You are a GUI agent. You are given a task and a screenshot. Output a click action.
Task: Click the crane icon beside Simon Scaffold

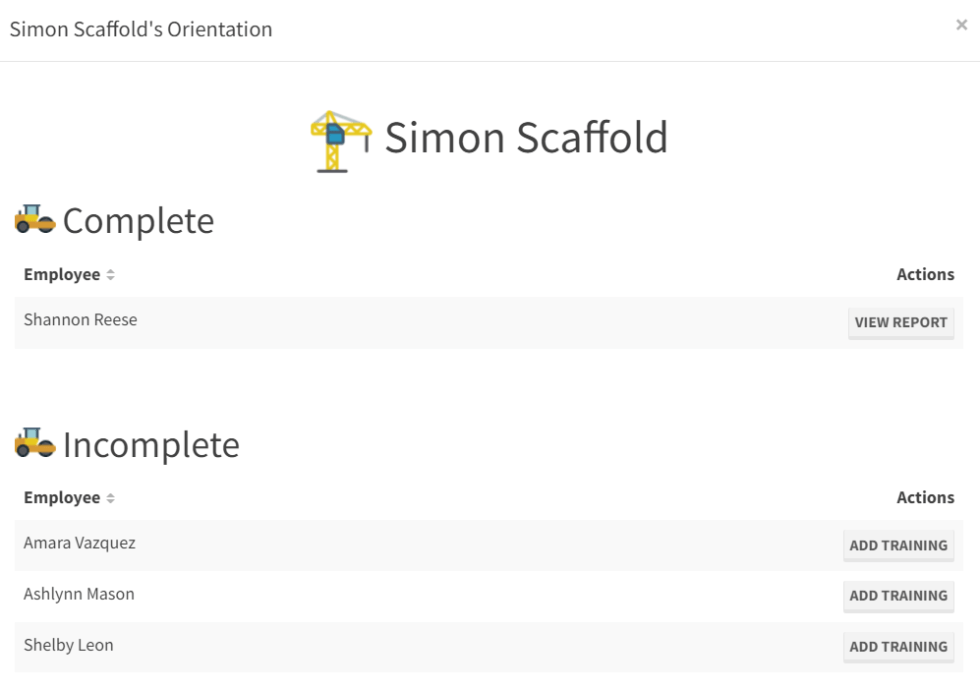point(340,141)
